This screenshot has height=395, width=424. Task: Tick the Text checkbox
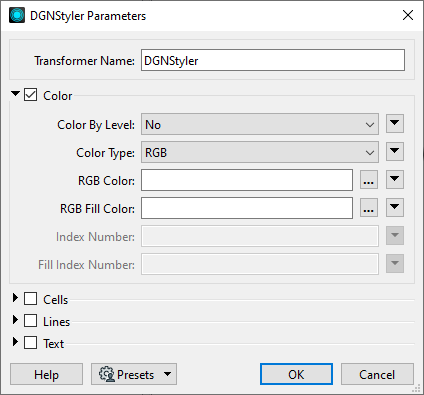point(30,342)
